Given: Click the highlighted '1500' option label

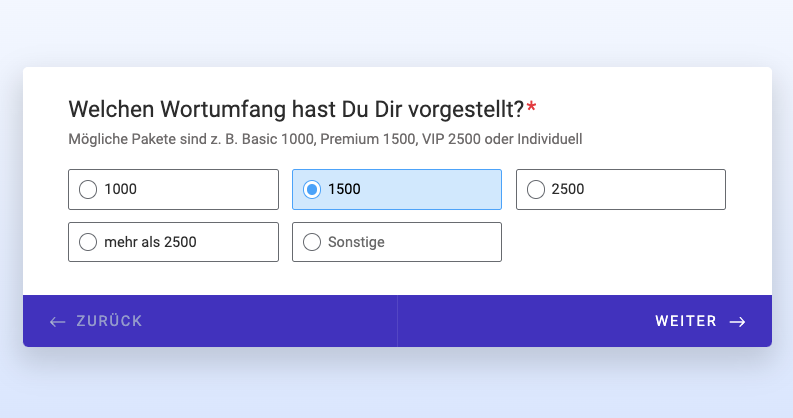Looking at the screenshot, I should 344,189.
